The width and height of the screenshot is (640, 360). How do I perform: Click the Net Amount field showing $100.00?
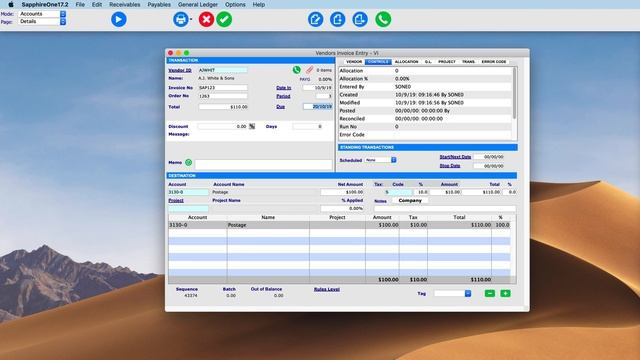pos(342,192)
